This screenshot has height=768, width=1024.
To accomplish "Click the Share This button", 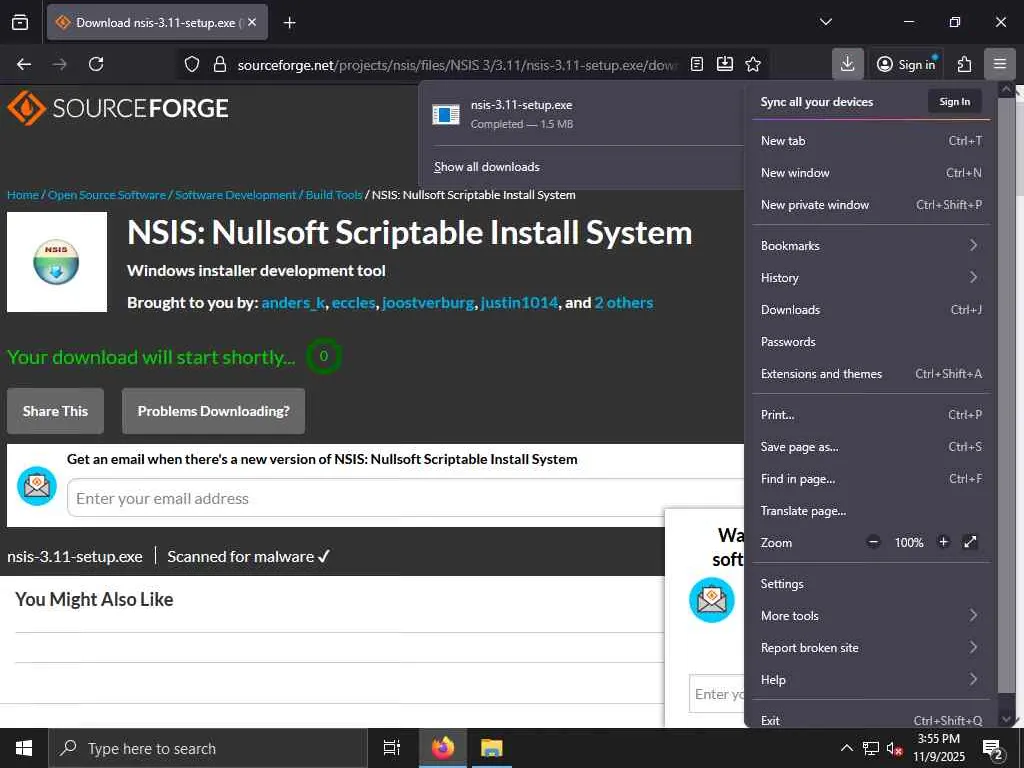I will coord(56,411).
